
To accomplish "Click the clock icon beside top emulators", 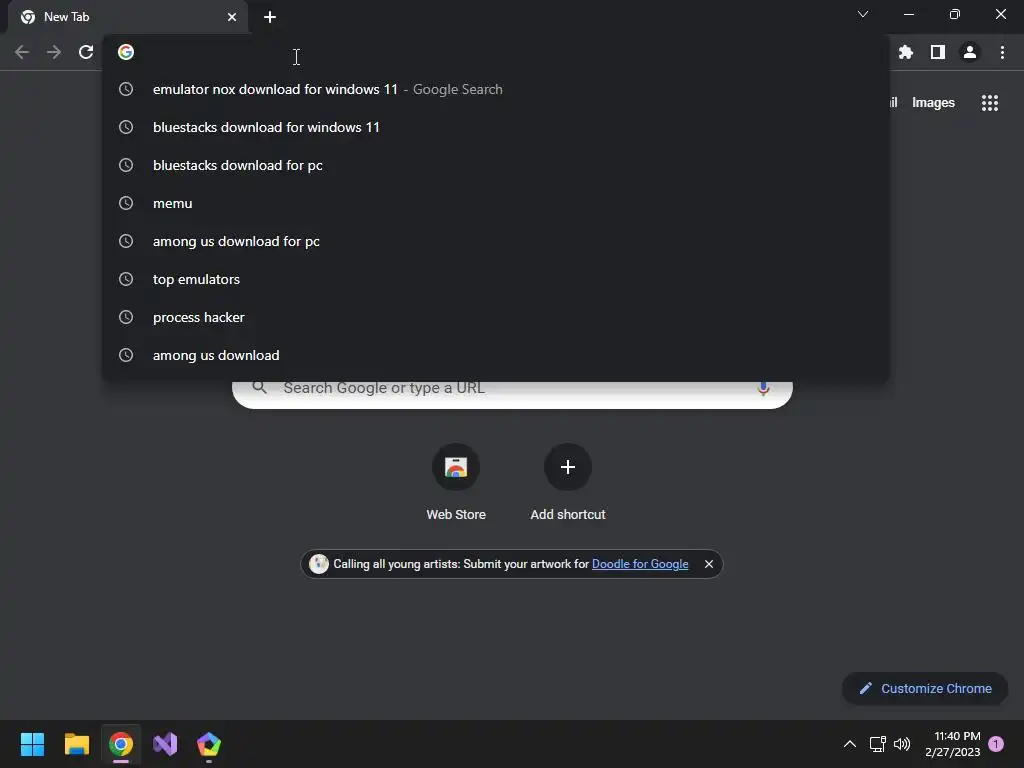I will 126,280.
